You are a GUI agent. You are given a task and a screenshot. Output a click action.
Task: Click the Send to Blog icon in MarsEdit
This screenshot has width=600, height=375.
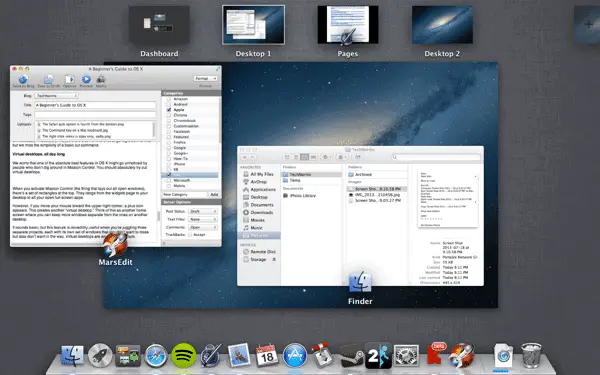pyautogui.click(x=23, y=79)
